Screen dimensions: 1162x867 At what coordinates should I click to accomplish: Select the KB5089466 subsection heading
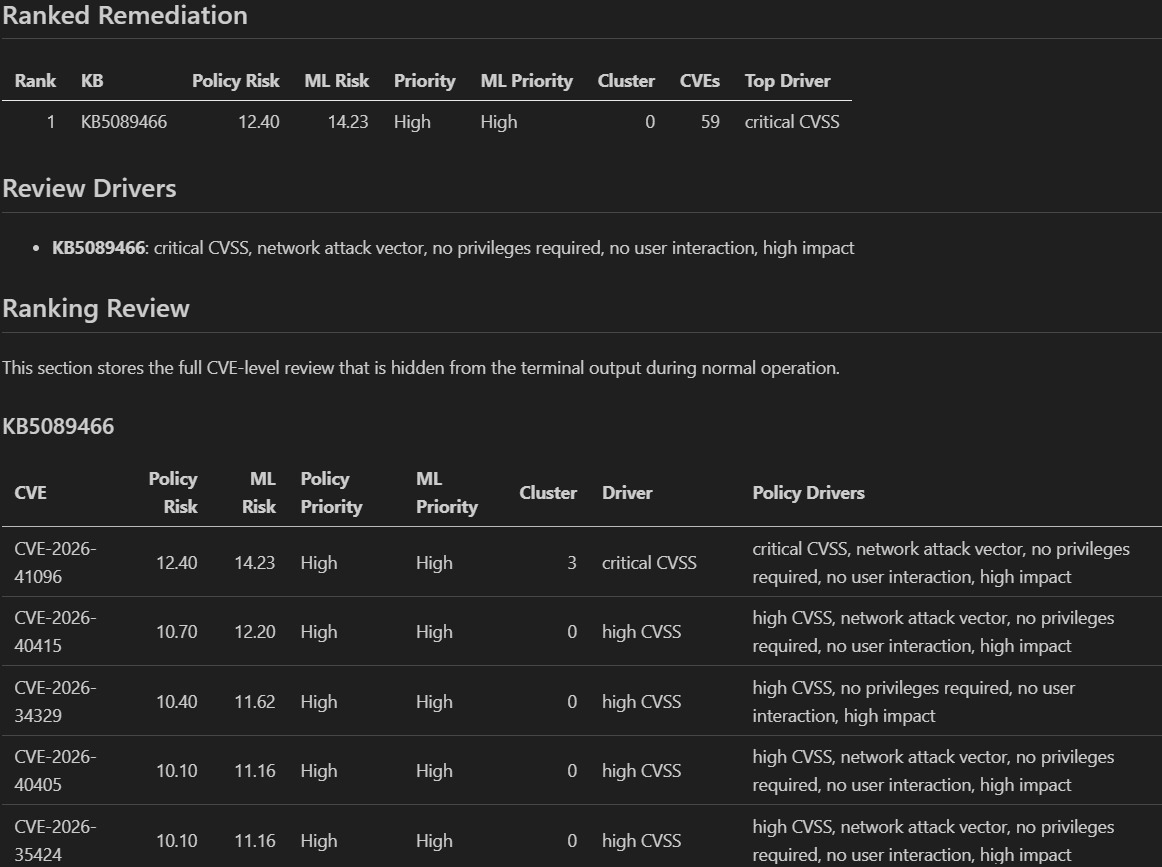click(x=59, y=426)
